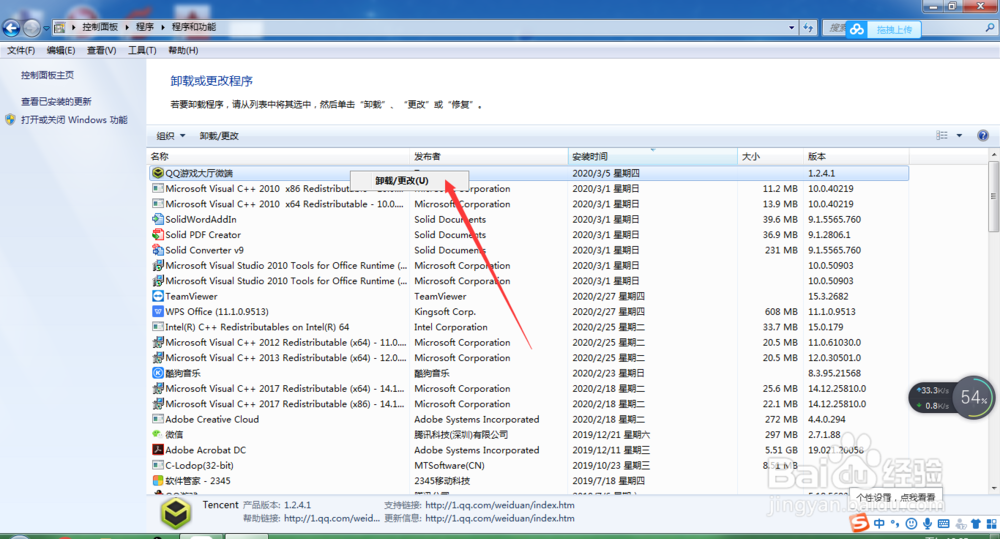
Task: Click the change view icon
Action: (941, 135)
